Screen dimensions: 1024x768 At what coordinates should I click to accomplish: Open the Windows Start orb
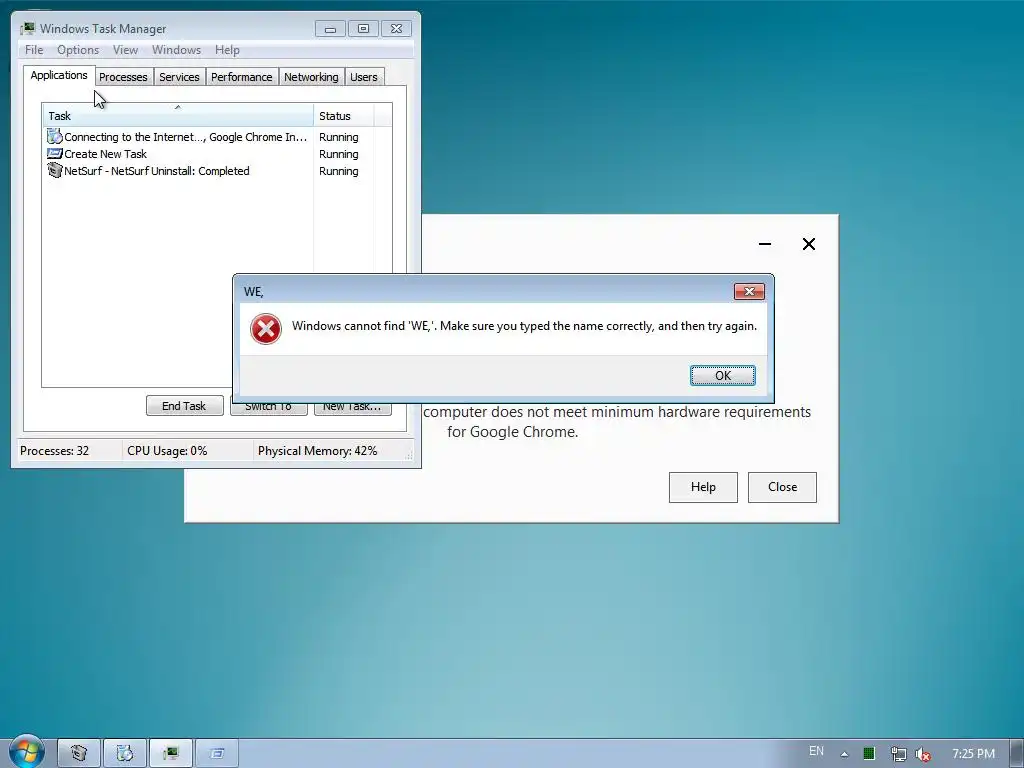pos(27,752)
